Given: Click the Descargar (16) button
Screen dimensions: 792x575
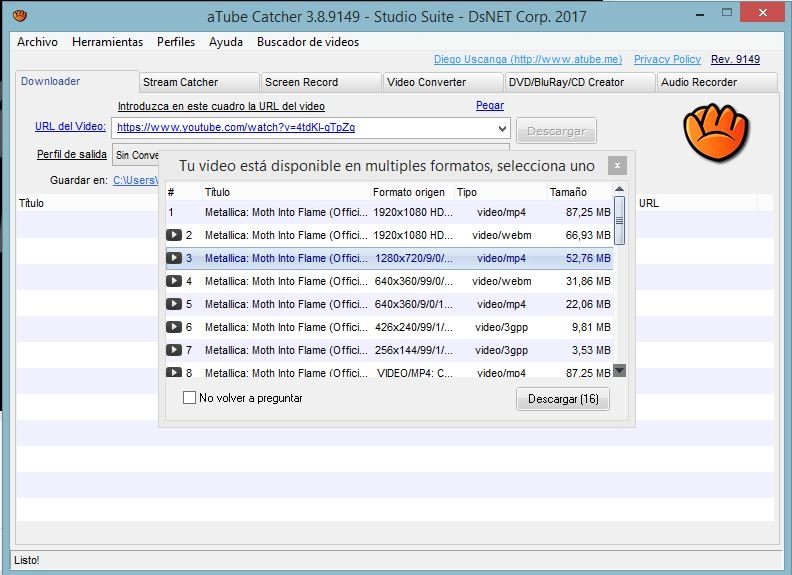Looking at the screenshot, I should (x=563, y=399).
